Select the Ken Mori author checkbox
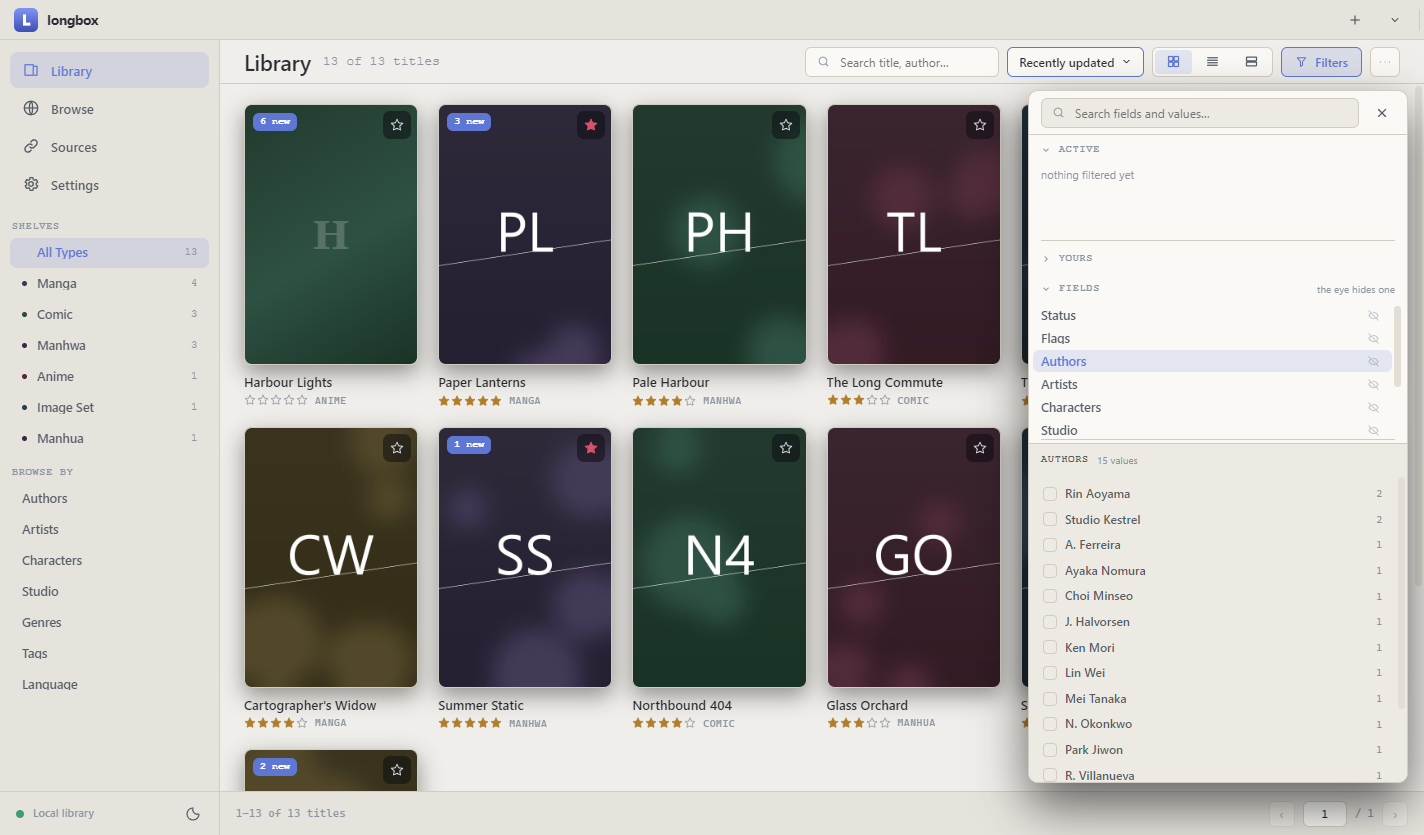Screen dimensions: 1424x835 1050,648
